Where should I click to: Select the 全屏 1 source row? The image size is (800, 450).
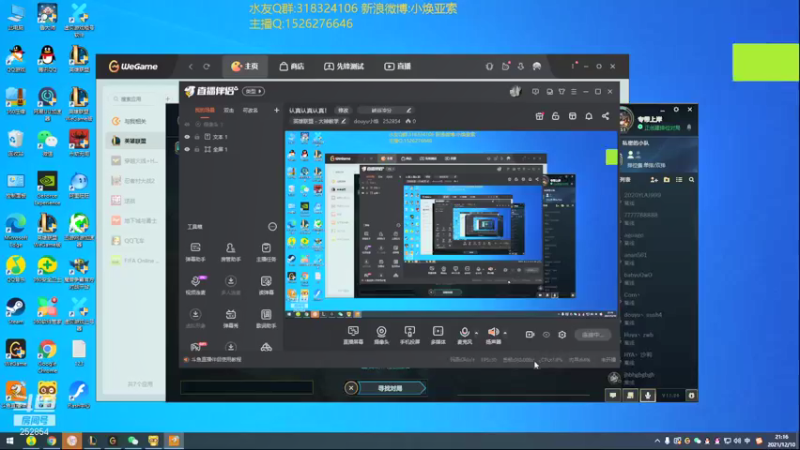232,149
